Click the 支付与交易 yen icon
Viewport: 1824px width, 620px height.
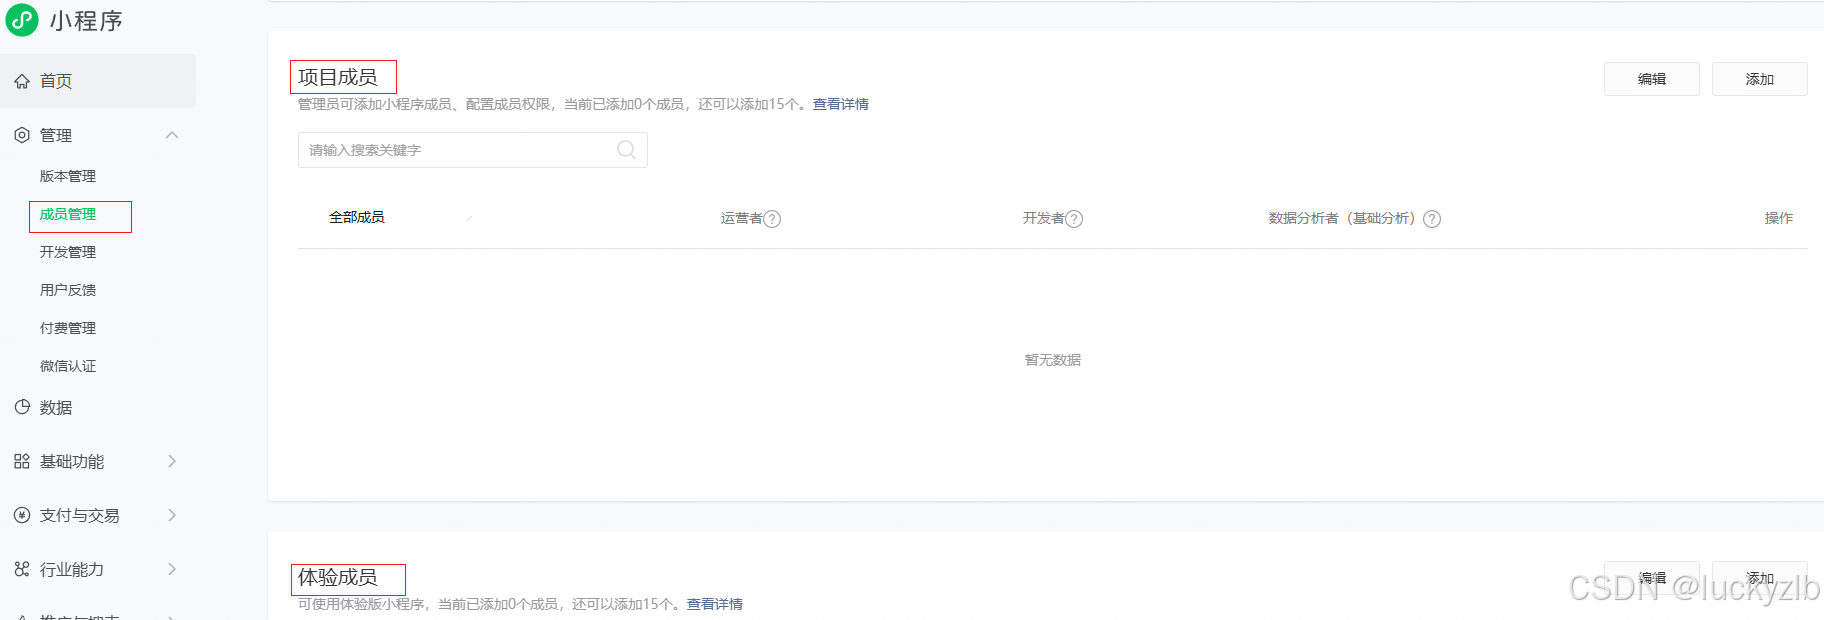click(22, 515)
